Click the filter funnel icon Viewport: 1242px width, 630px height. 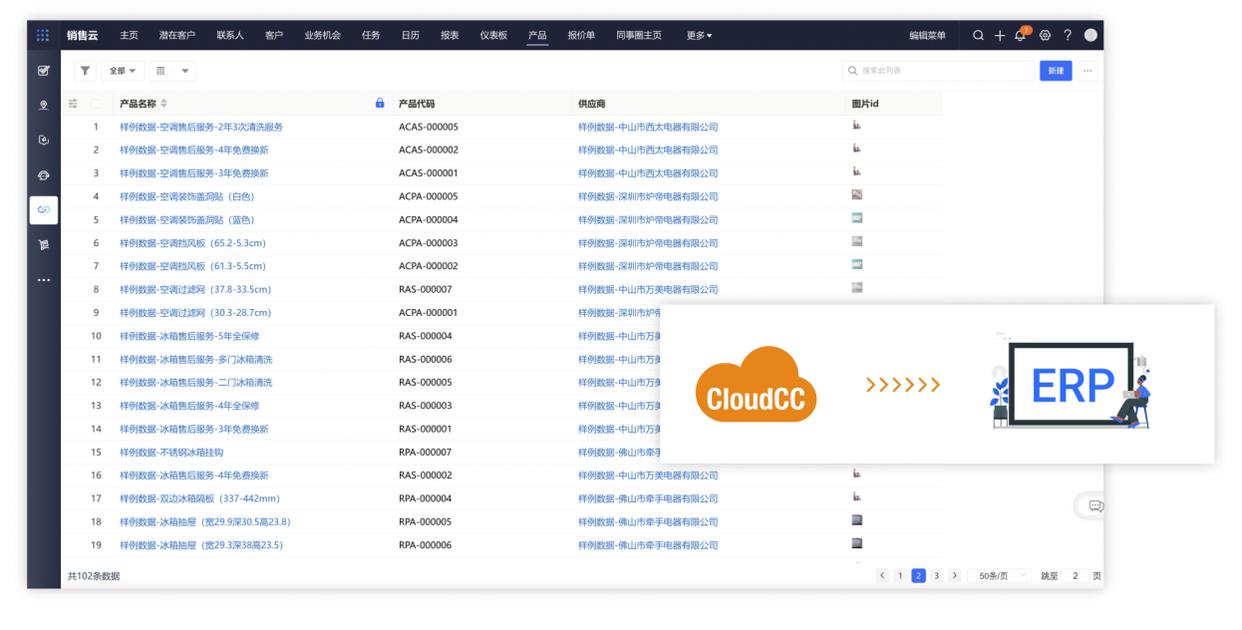click(x=85, y=71)
